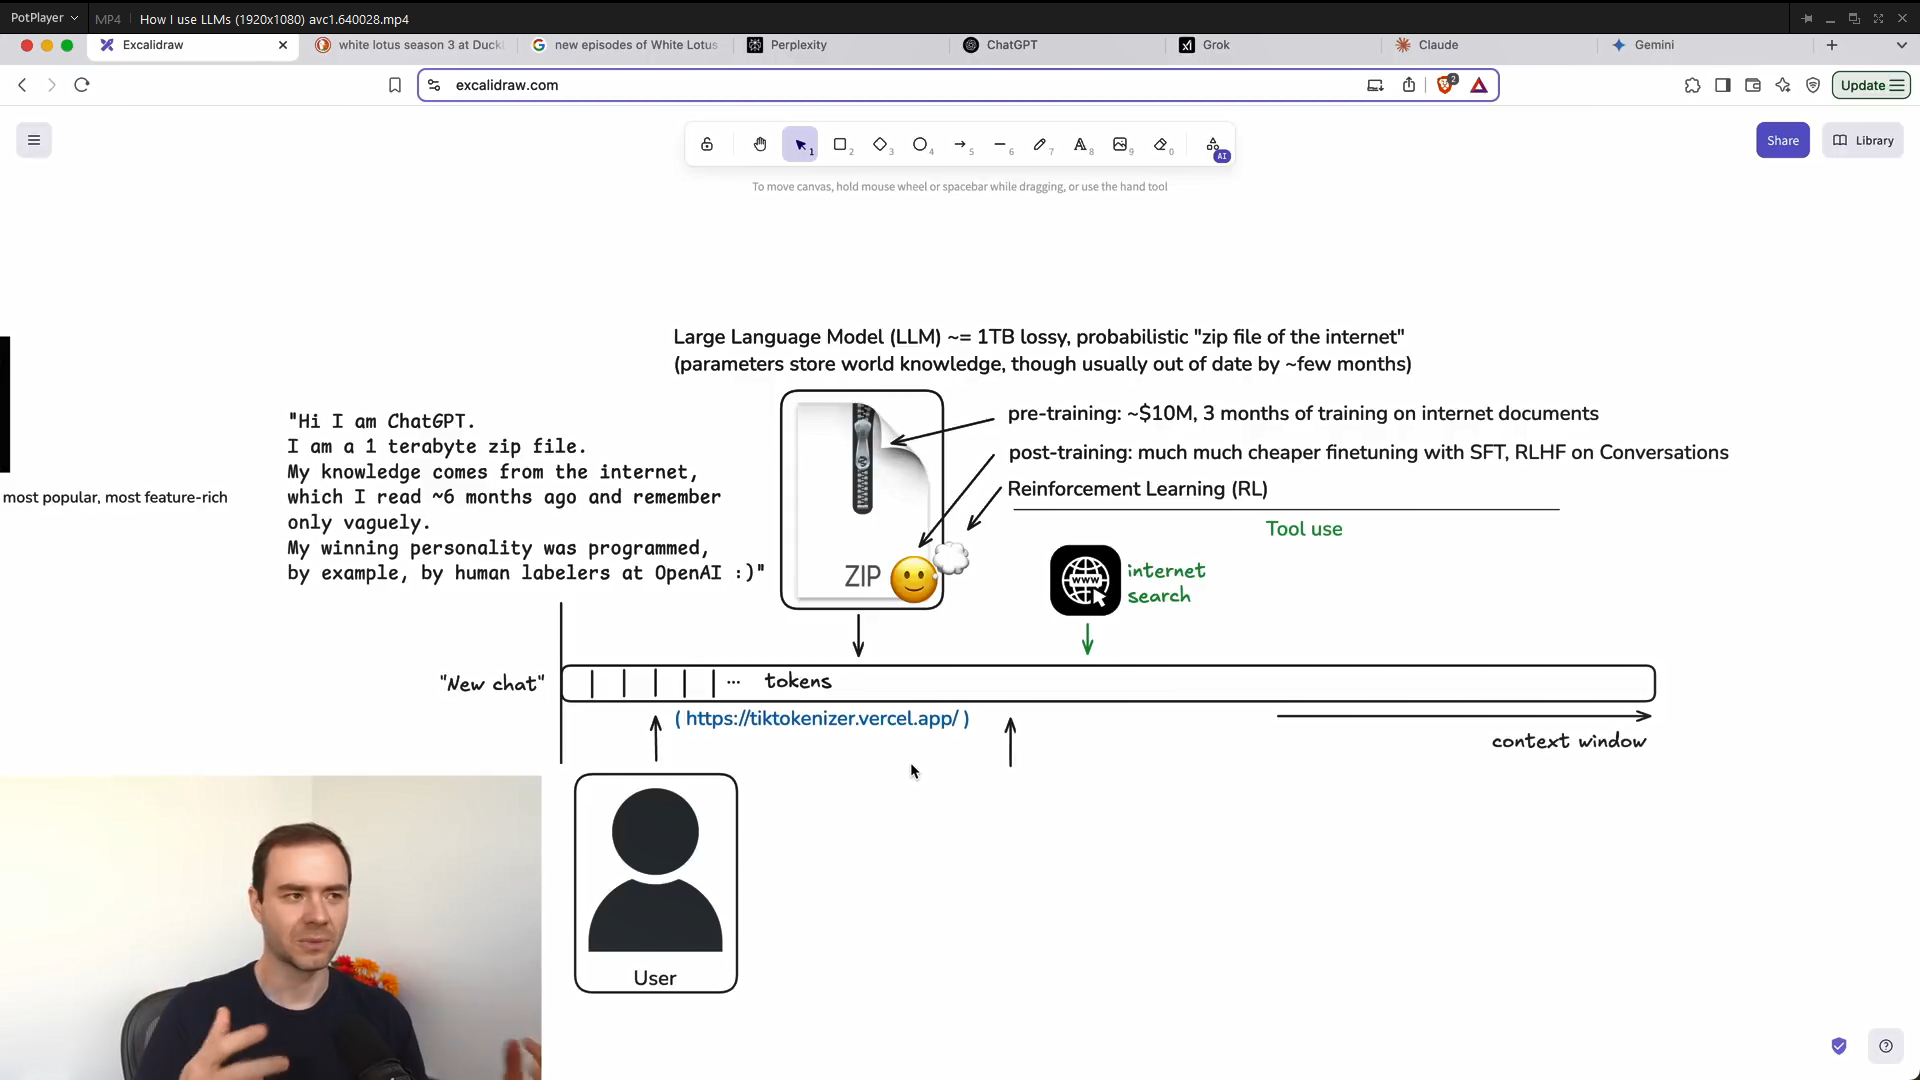Viewport: 1920px width, 1080px height.
Task: Switch to the ChatGPT tab
Action: (1012, 45)
